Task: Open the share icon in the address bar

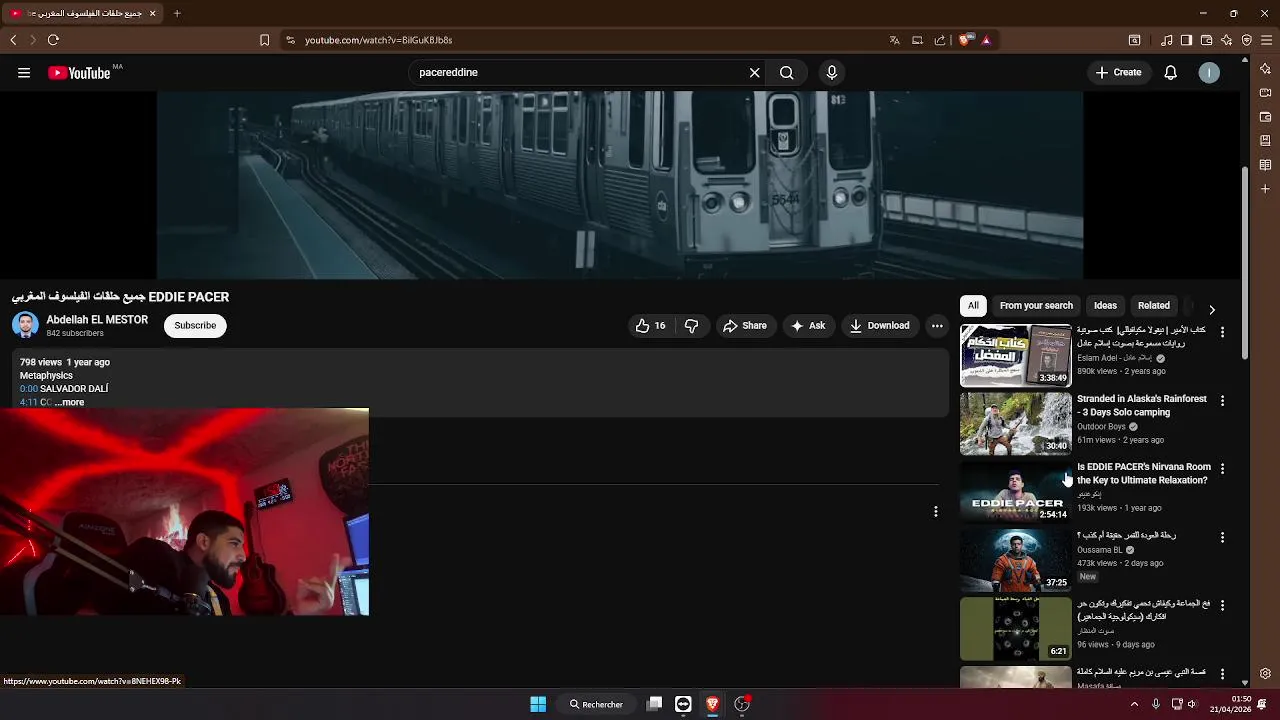Action: click(940, 40)
